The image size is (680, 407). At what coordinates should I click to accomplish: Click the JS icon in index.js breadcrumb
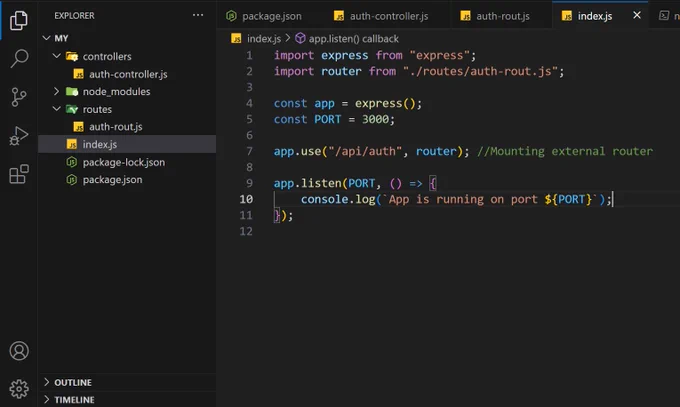(x=236, y=39)
